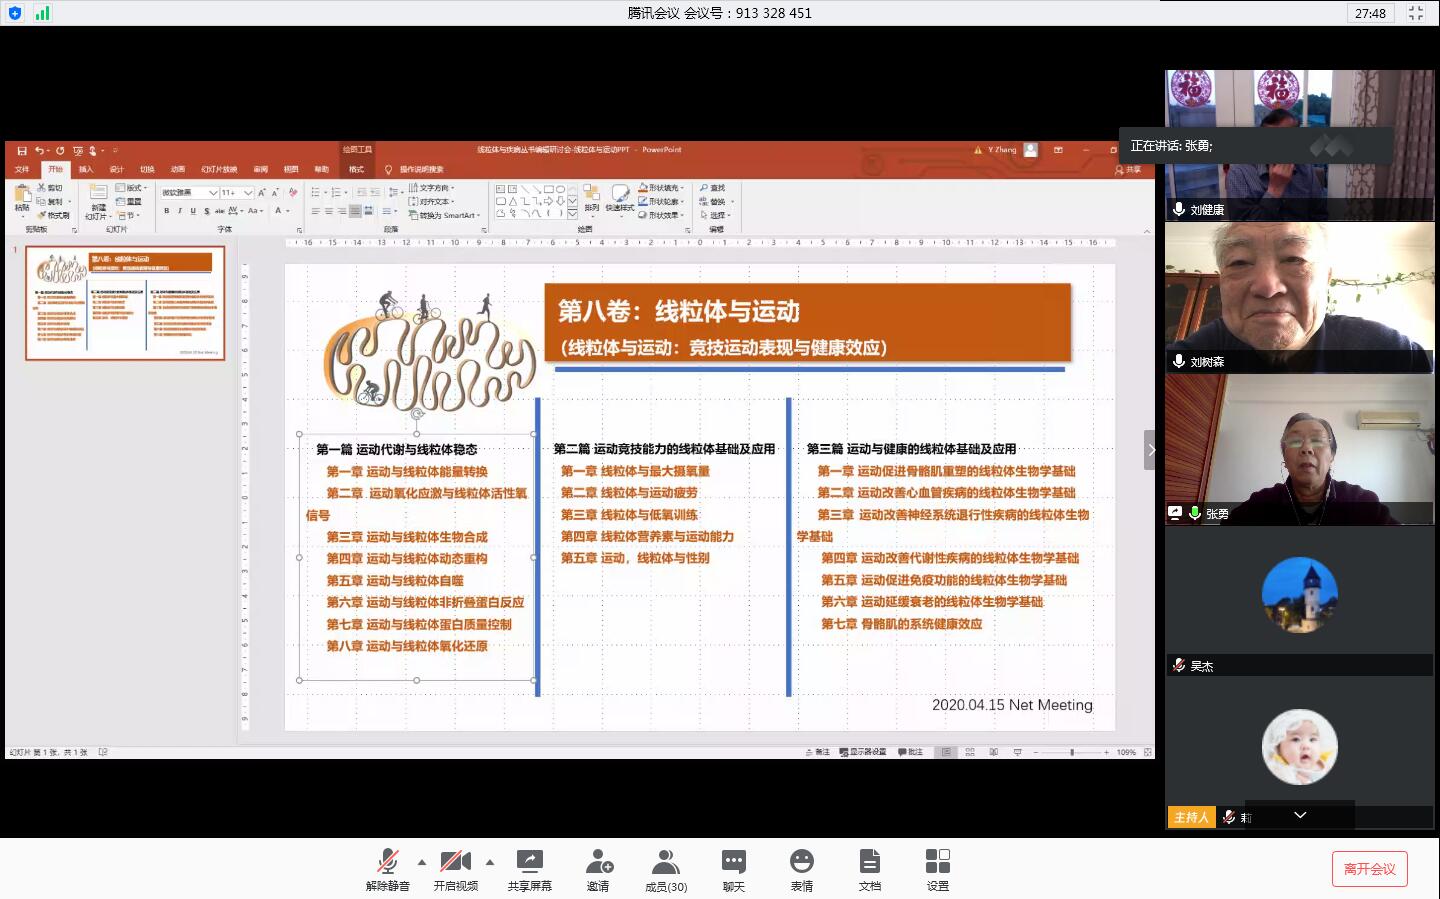
Task: Open the 表情 emoji reactions
Action: [801, 868]
